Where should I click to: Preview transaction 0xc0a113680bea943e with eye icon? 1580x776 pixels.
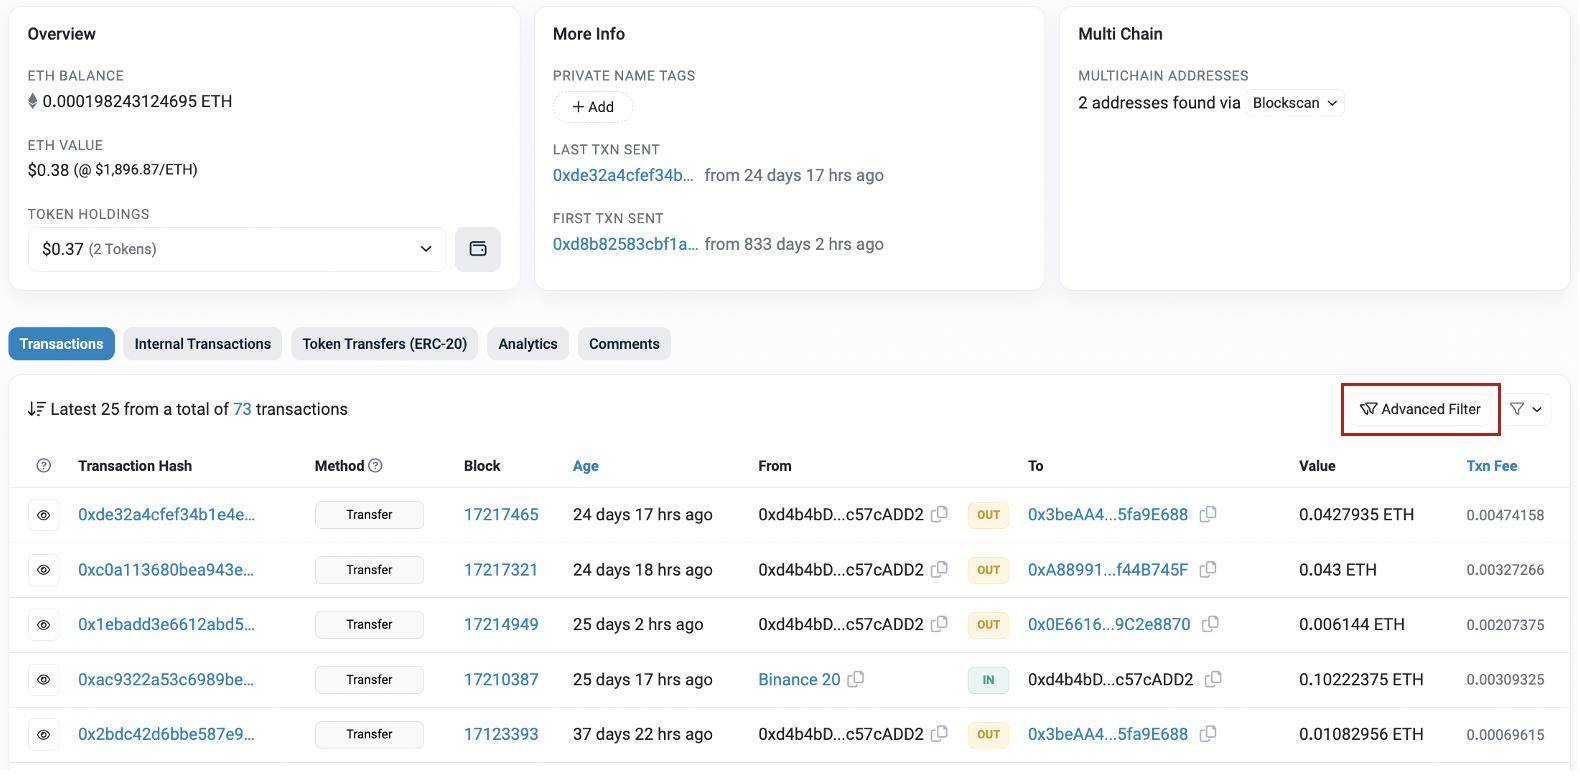pyautogui.click(x=44, y=570)
